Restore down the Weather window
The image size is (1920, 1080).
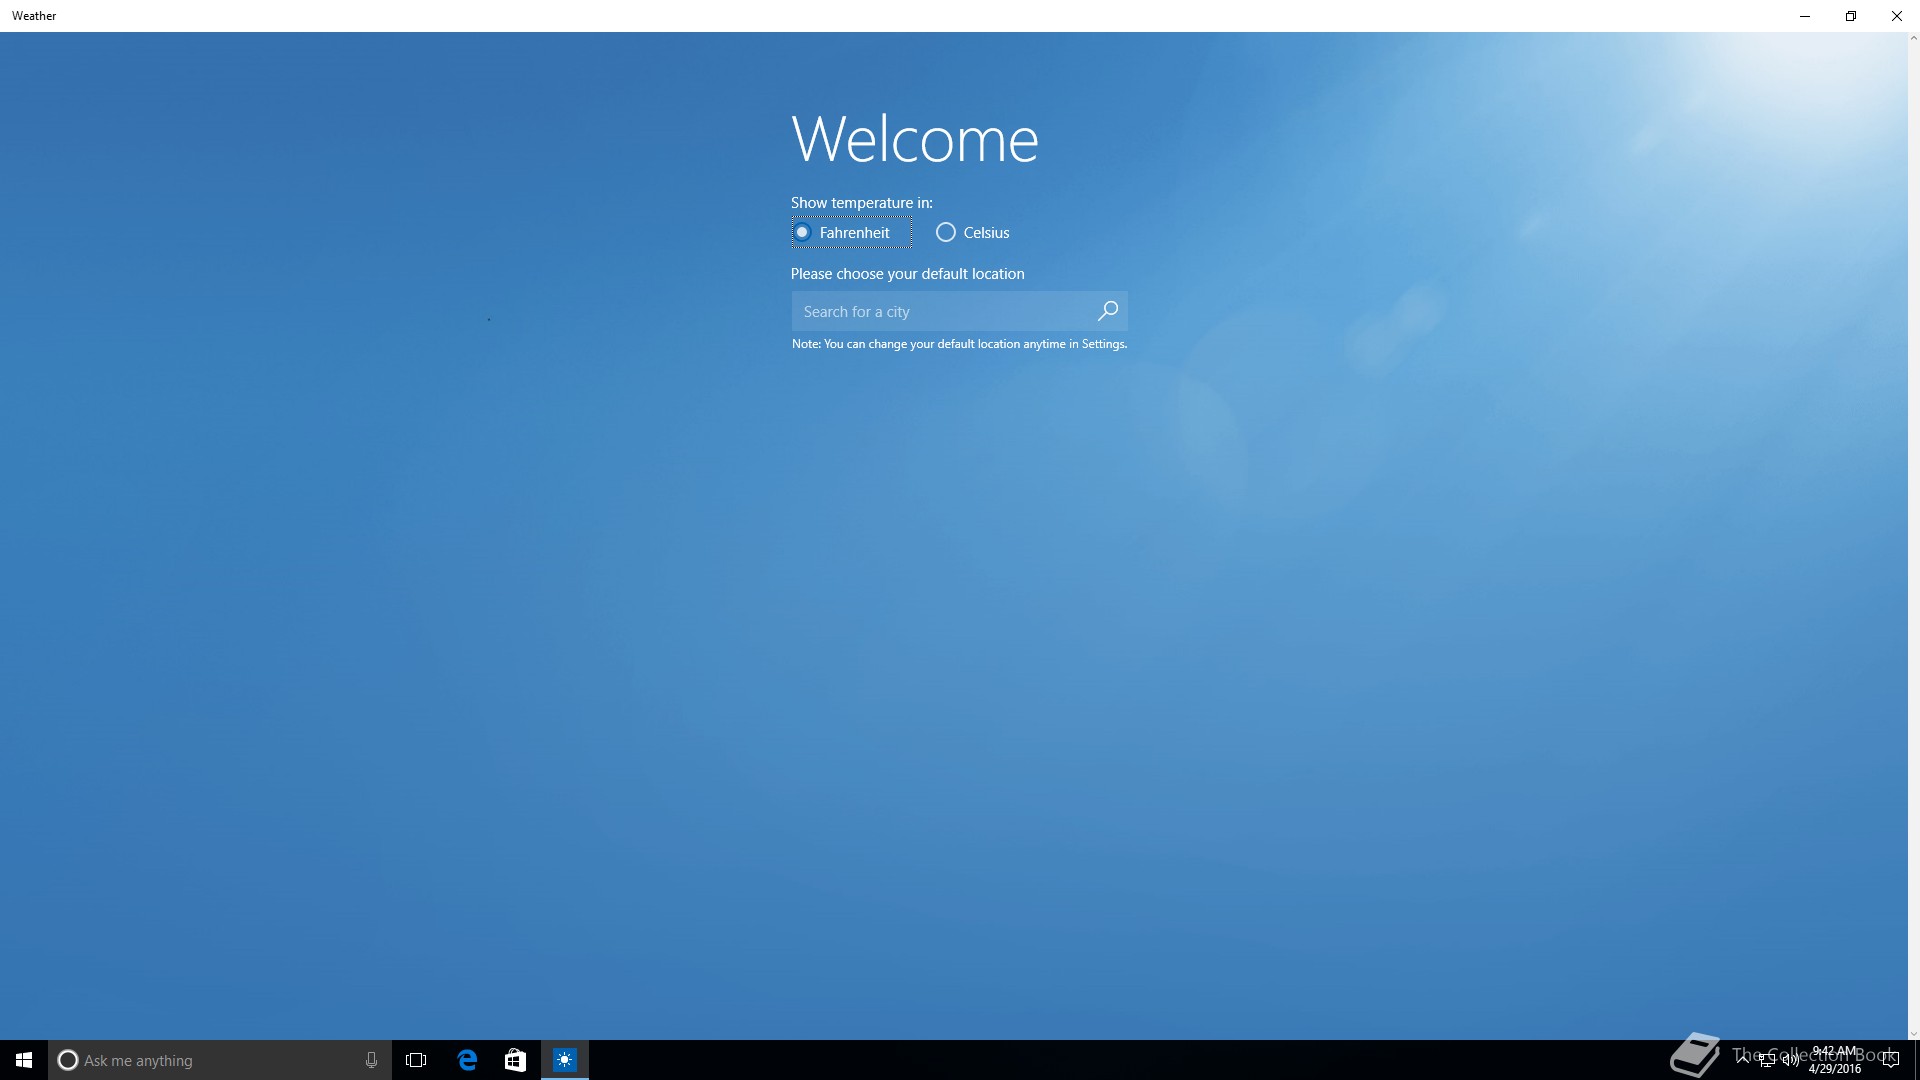tap(1851, 16)
